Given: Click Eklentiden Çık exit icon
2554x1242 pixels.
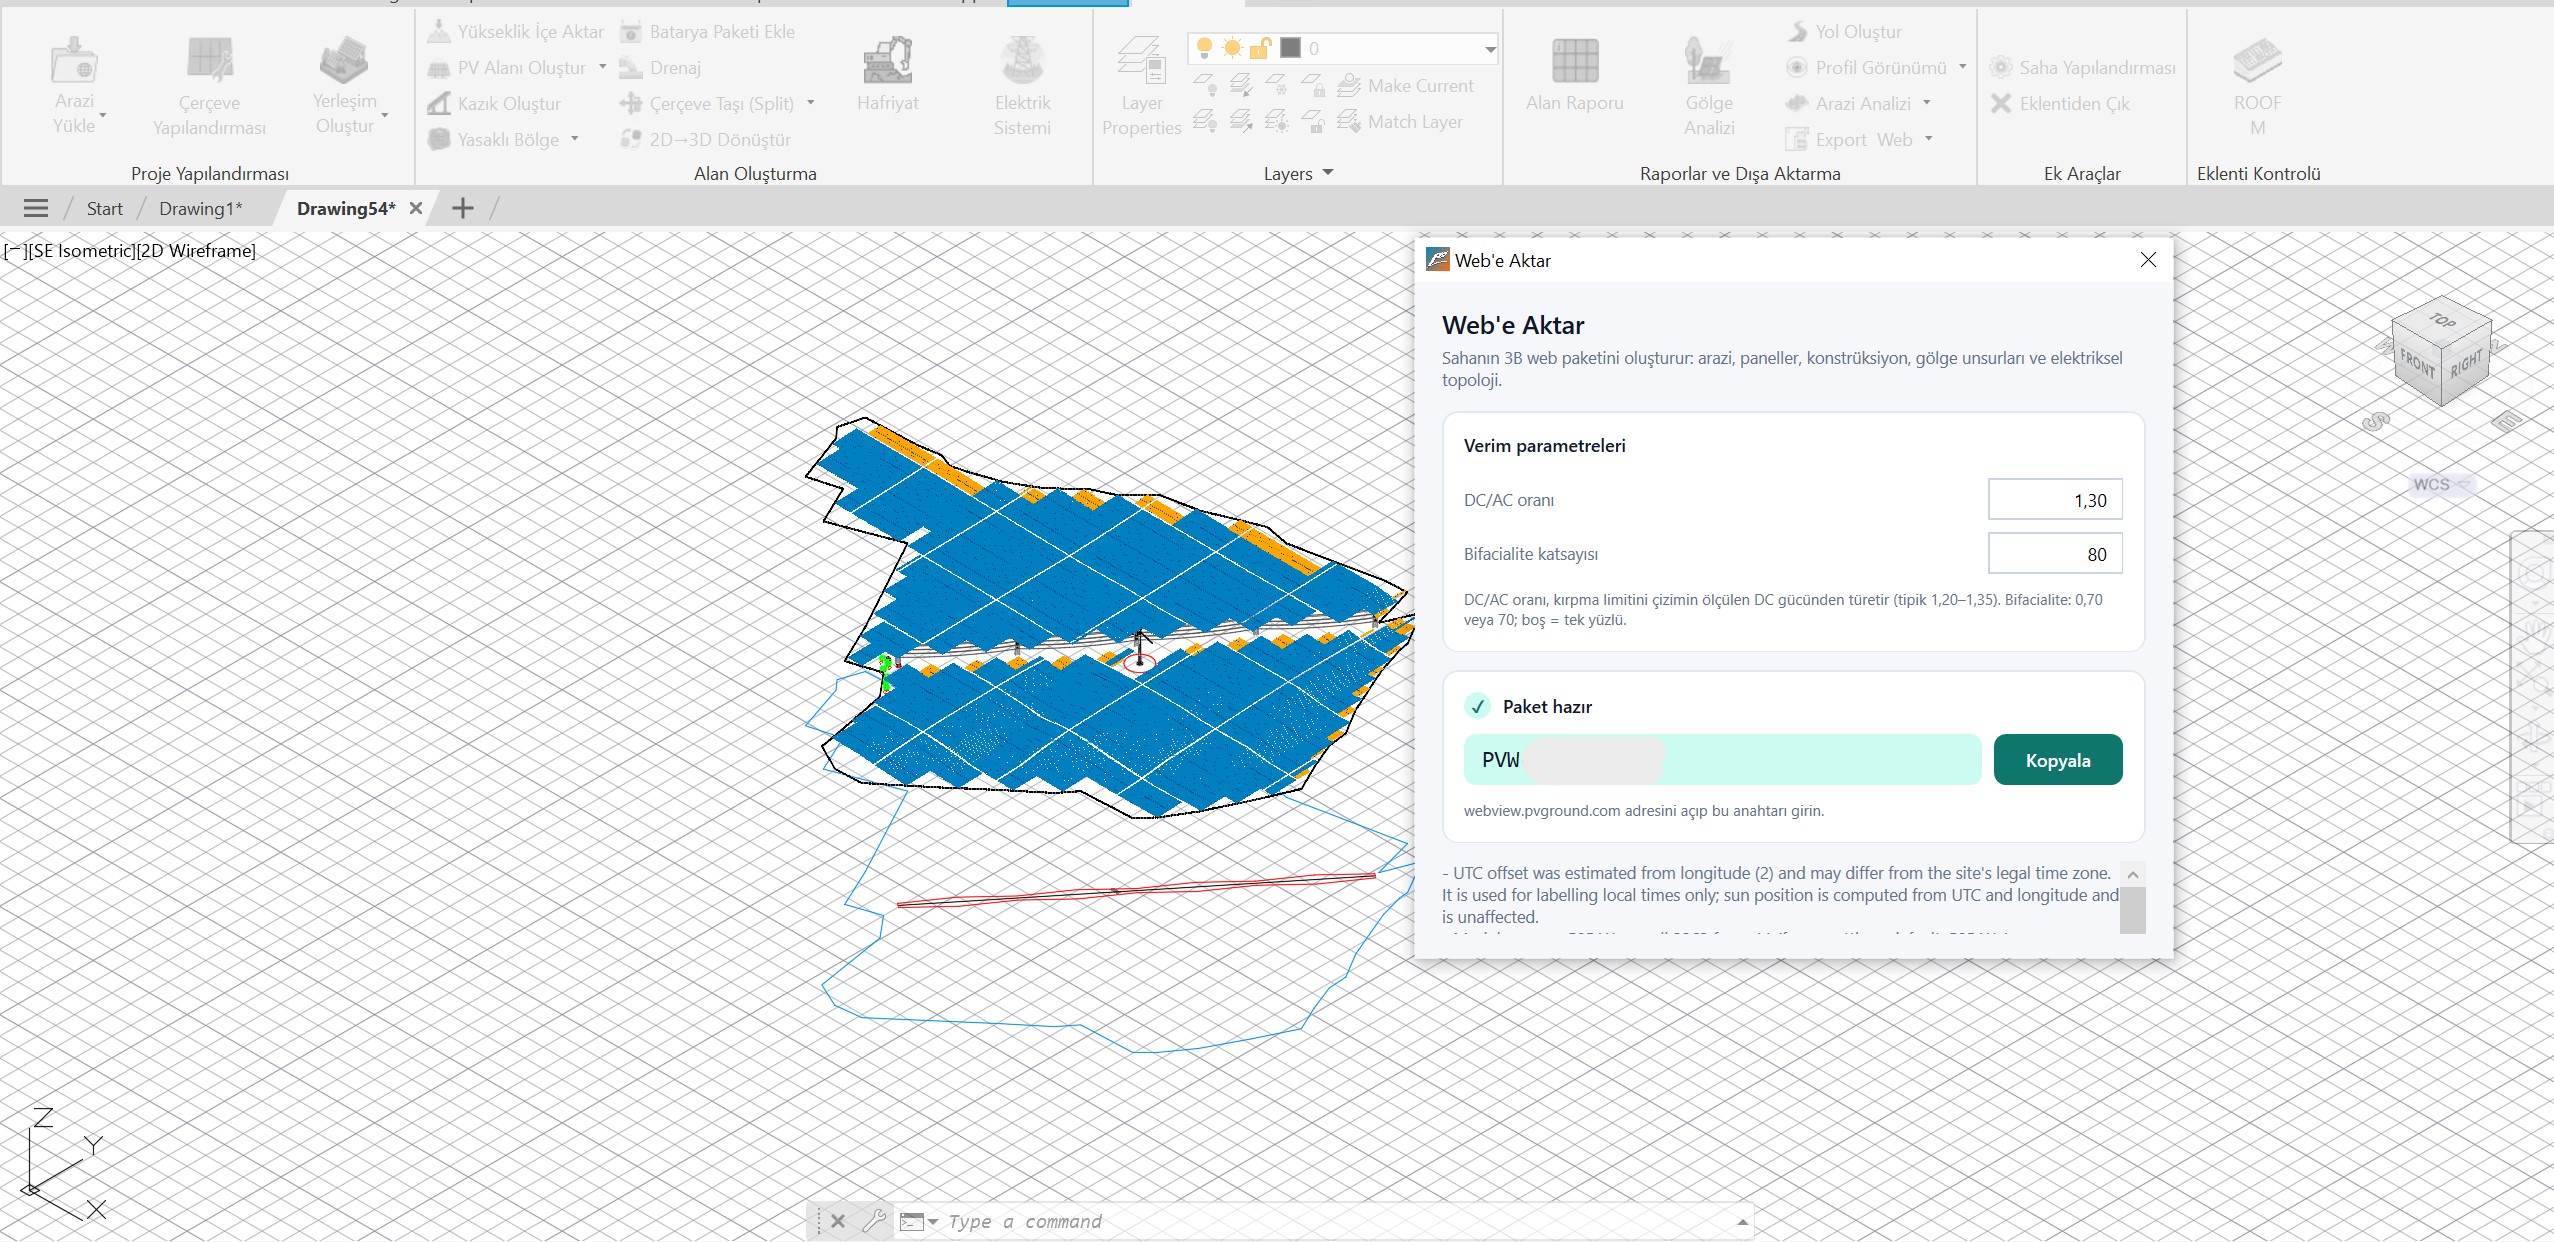Looking at the screenshot, I should (2001, 104).
